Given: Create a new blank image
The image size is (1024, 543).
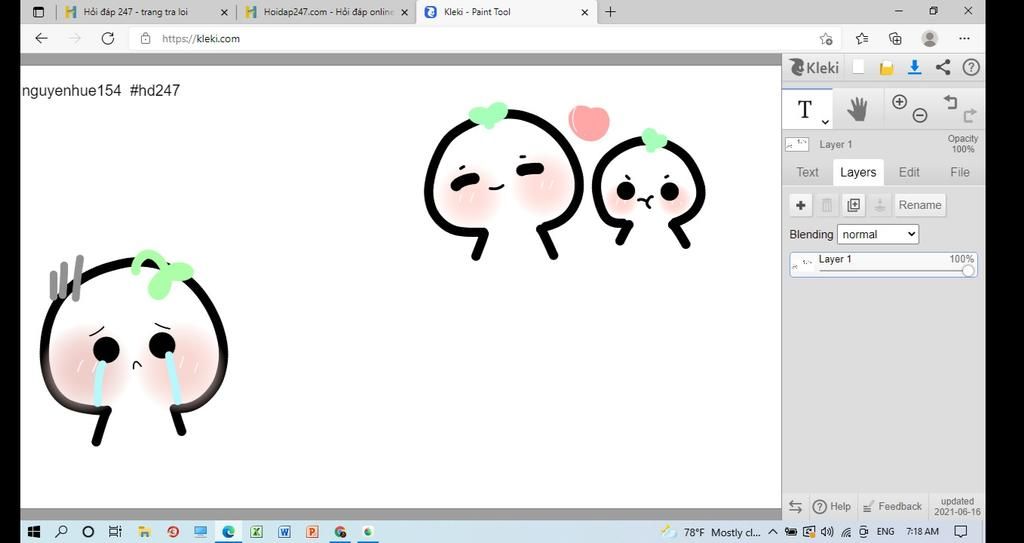Looking at the screenshot, I should 858,67.
